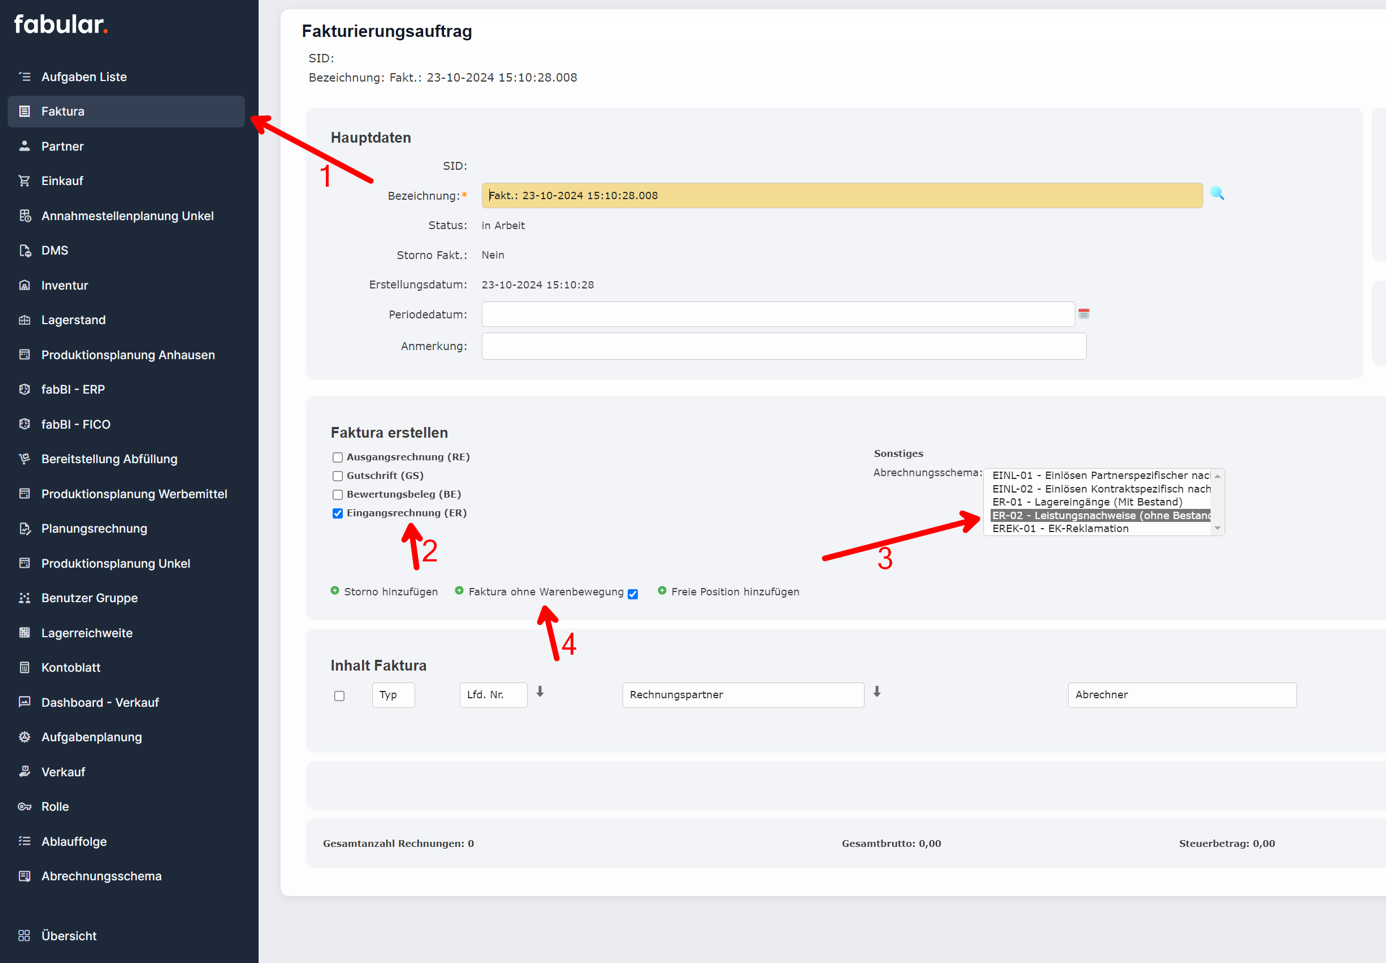Click the person icon next to Partner

tap(22, 145)
